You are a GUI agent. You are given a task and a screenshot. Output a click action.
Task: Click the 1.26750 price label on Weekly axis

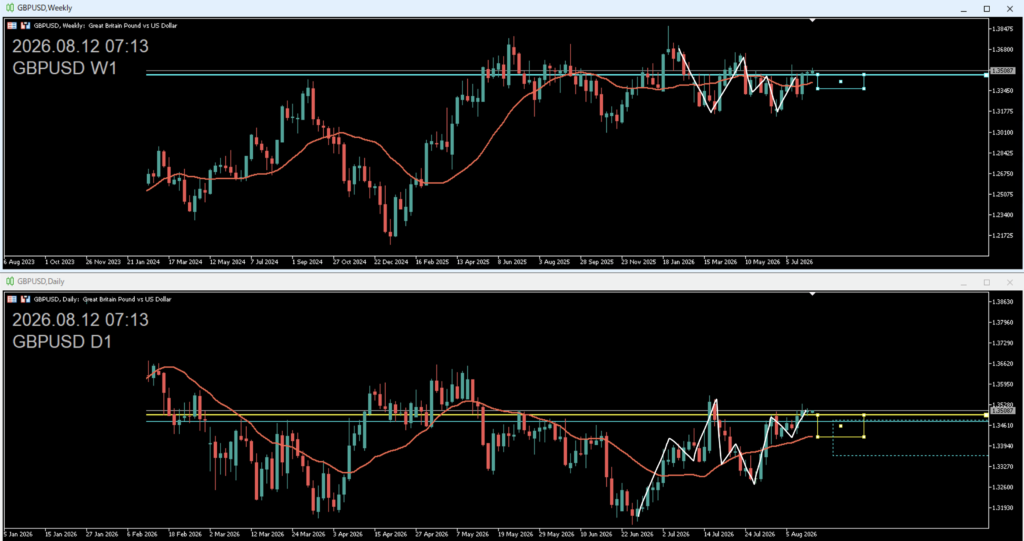[1003, 174]
